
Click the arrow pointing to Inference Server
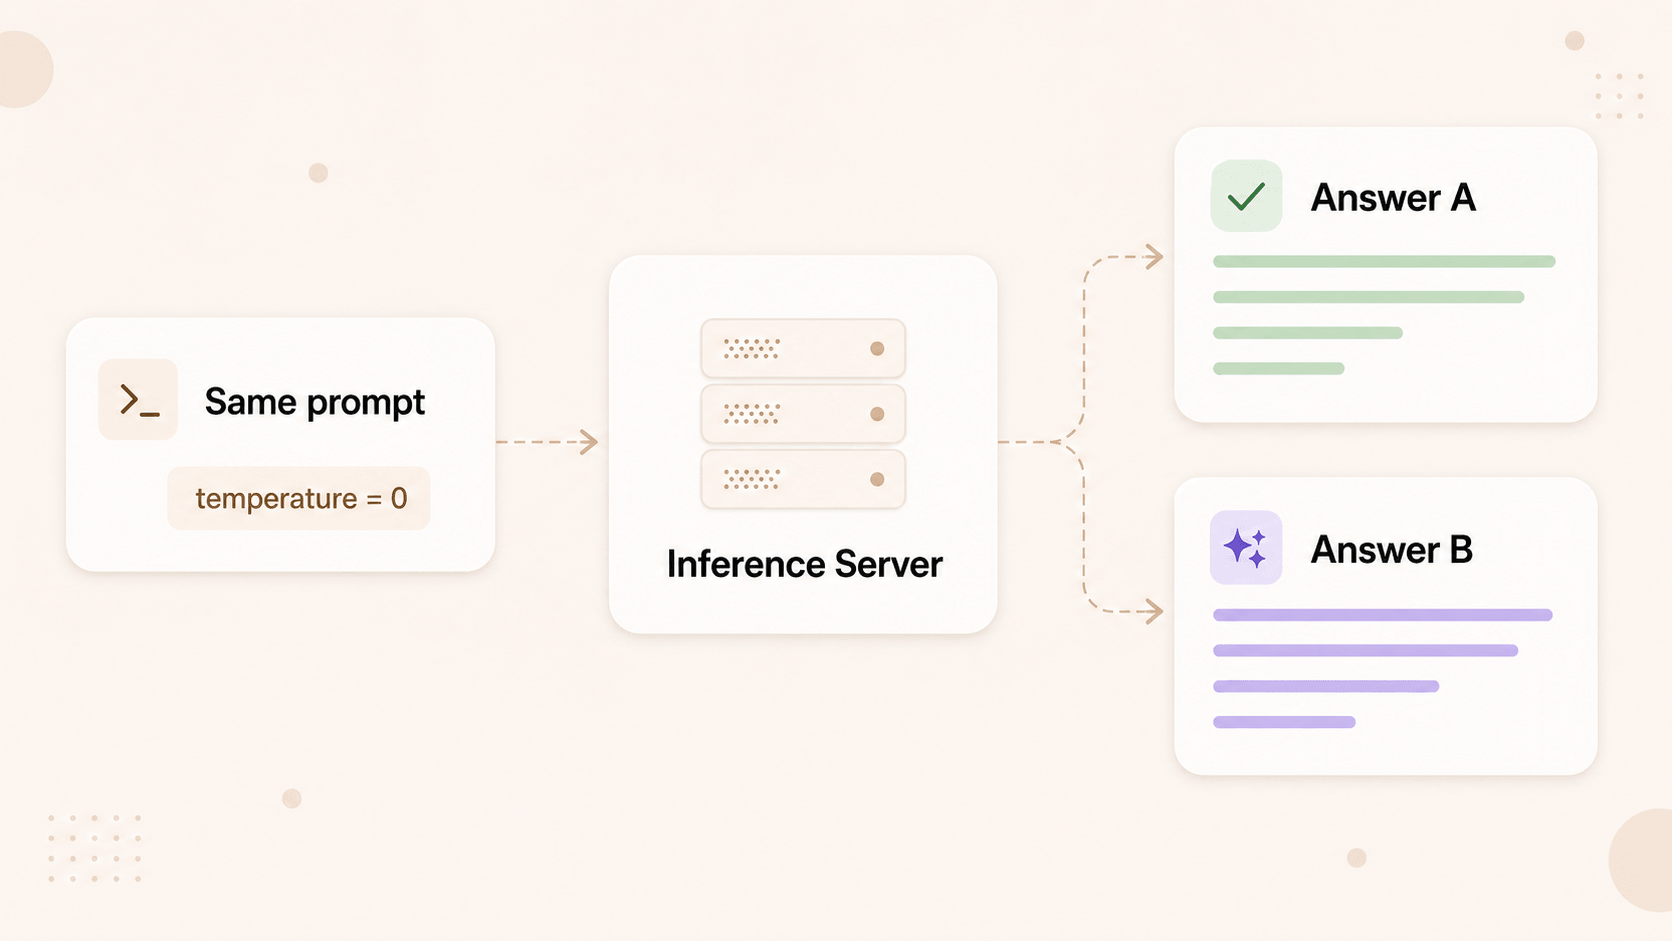point(547,441)
